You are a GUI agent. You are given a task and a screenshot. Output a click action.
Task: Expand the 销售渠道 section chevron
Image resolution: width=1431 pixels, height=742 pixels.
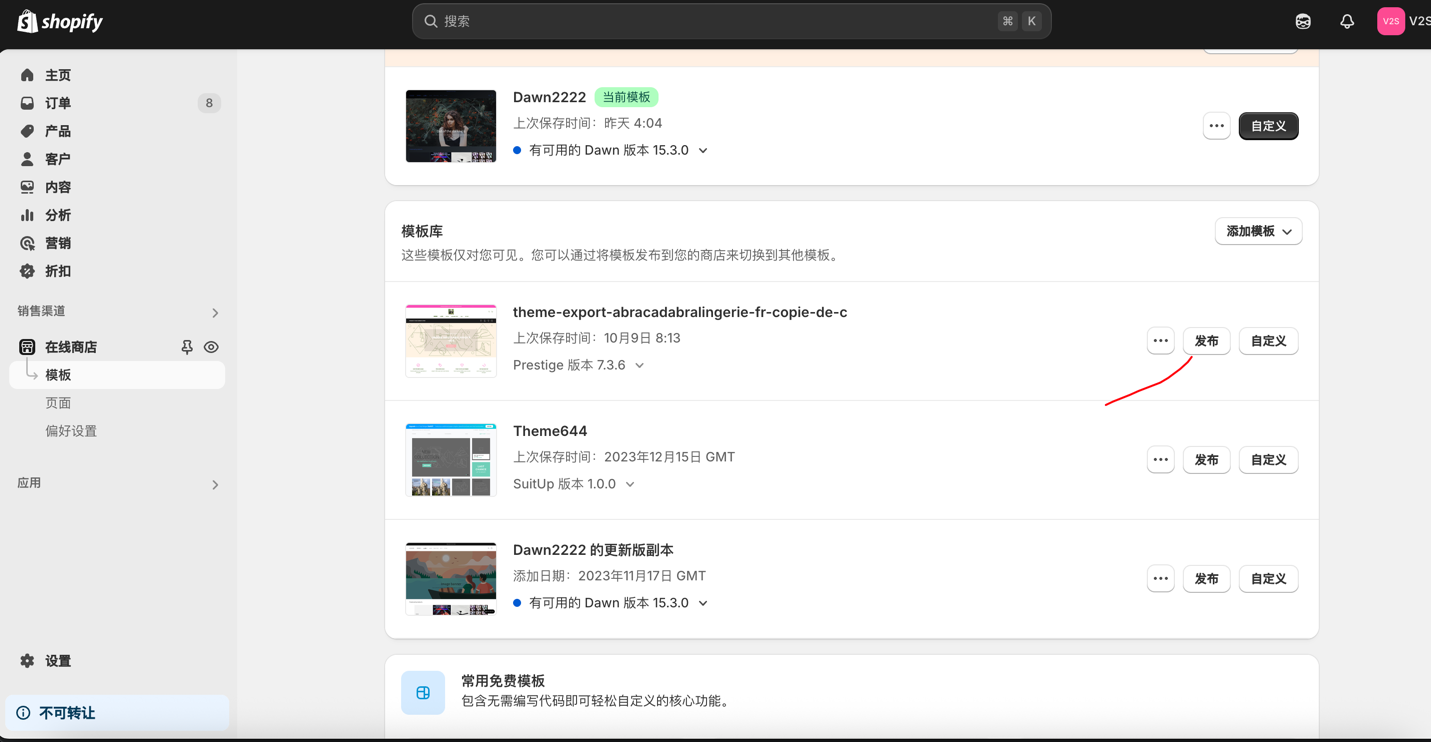215,313
